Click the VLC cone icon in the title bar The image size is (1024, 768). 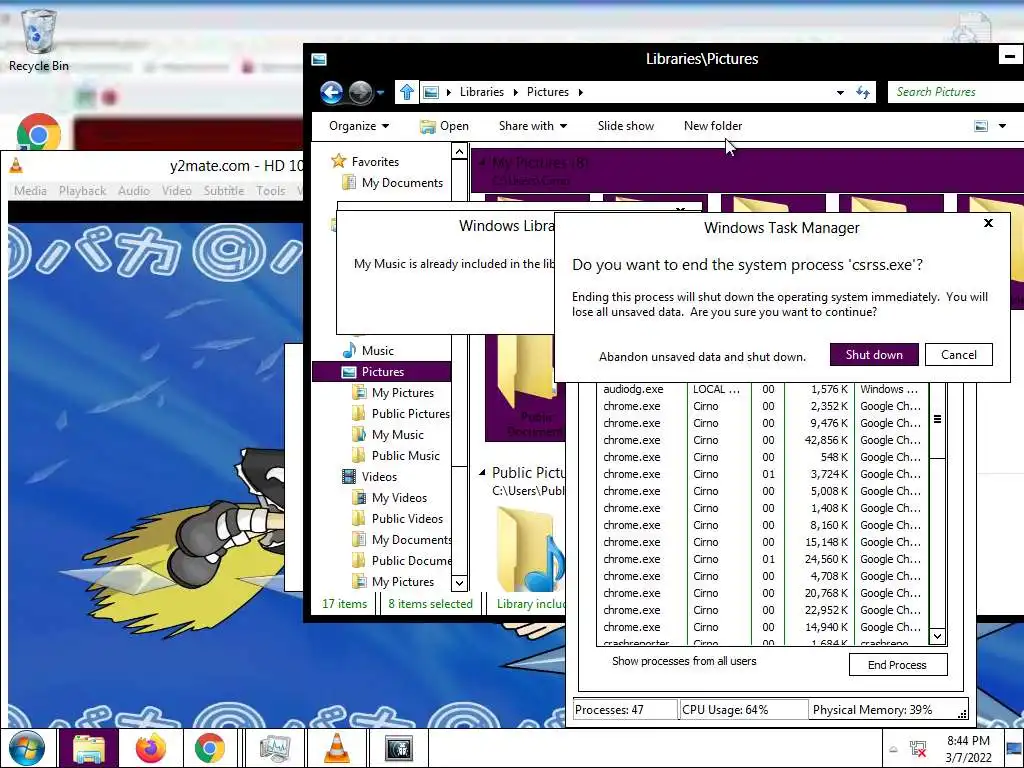tap(16, 166)
